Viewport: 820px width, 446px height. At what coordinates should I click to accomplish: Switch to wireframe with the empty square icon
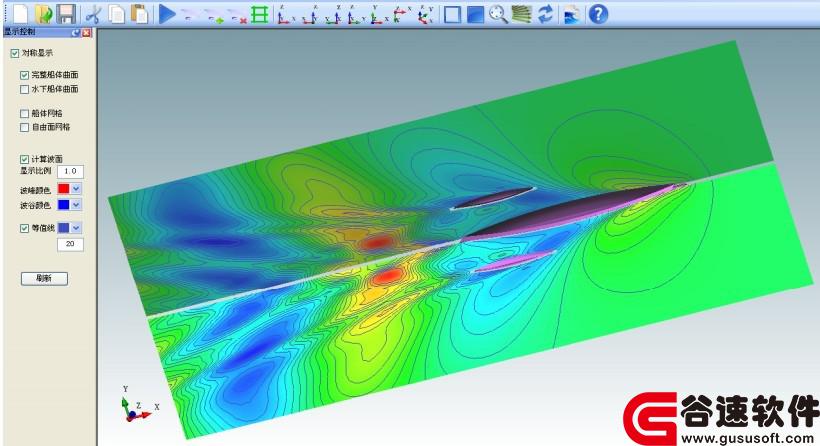pos(452,14)
